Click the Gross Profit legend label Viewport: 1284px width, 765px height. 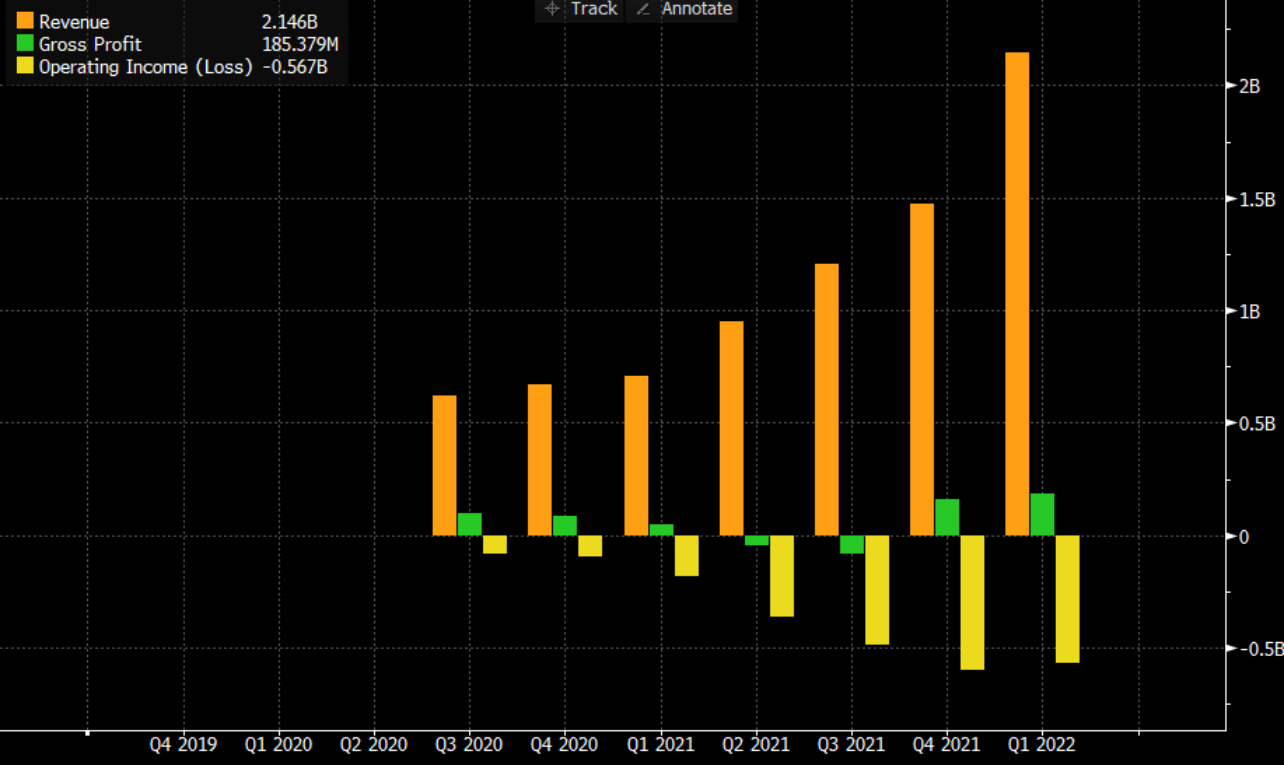pyautogui.click(x=90, y=44)
